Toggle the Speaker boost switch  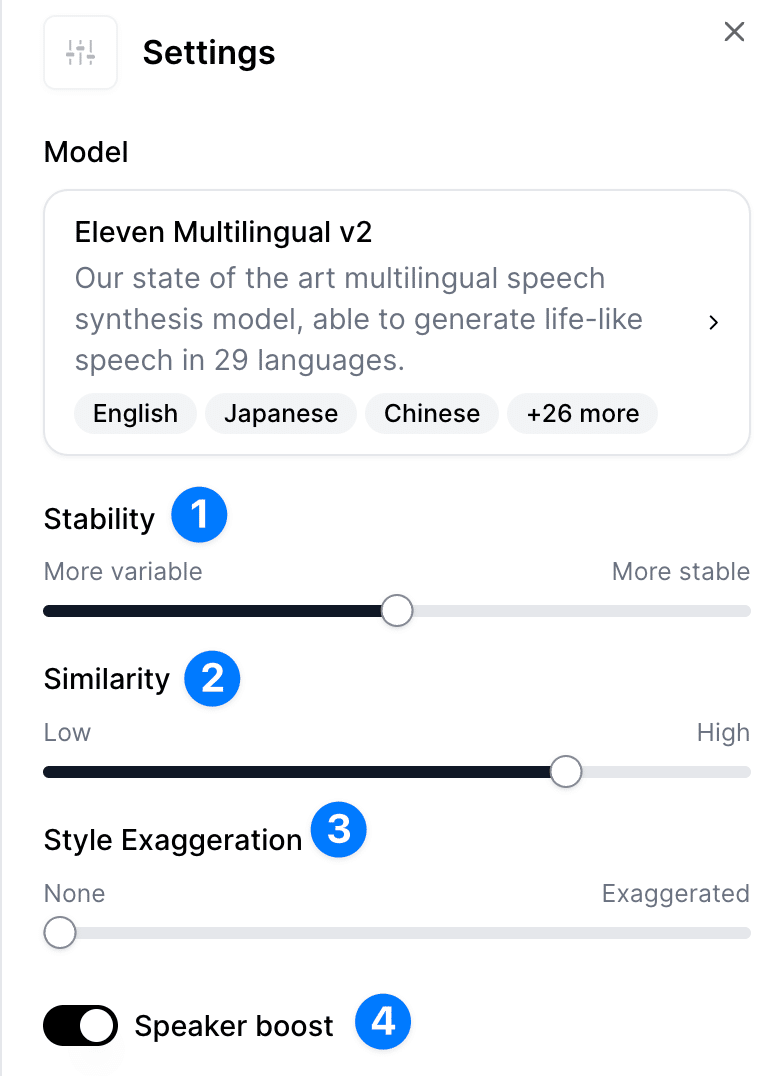80,1026
